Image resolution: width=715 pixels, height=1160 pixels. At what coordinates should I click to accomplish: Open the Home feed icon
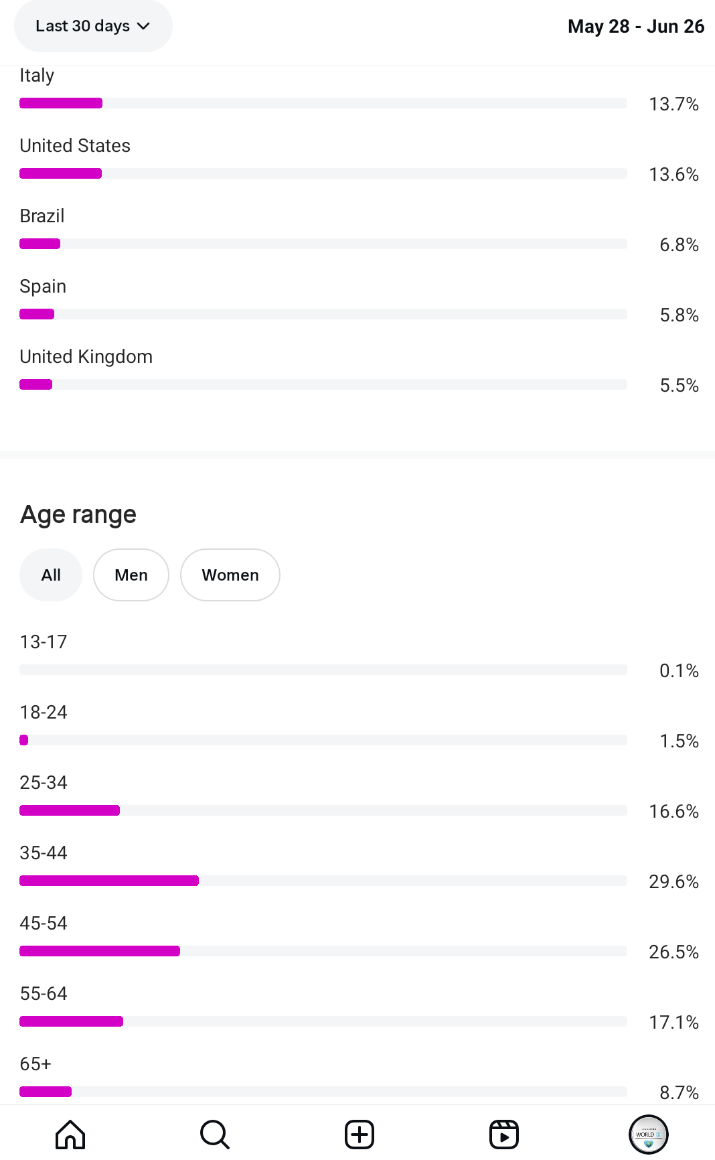tap(70, 1134)
